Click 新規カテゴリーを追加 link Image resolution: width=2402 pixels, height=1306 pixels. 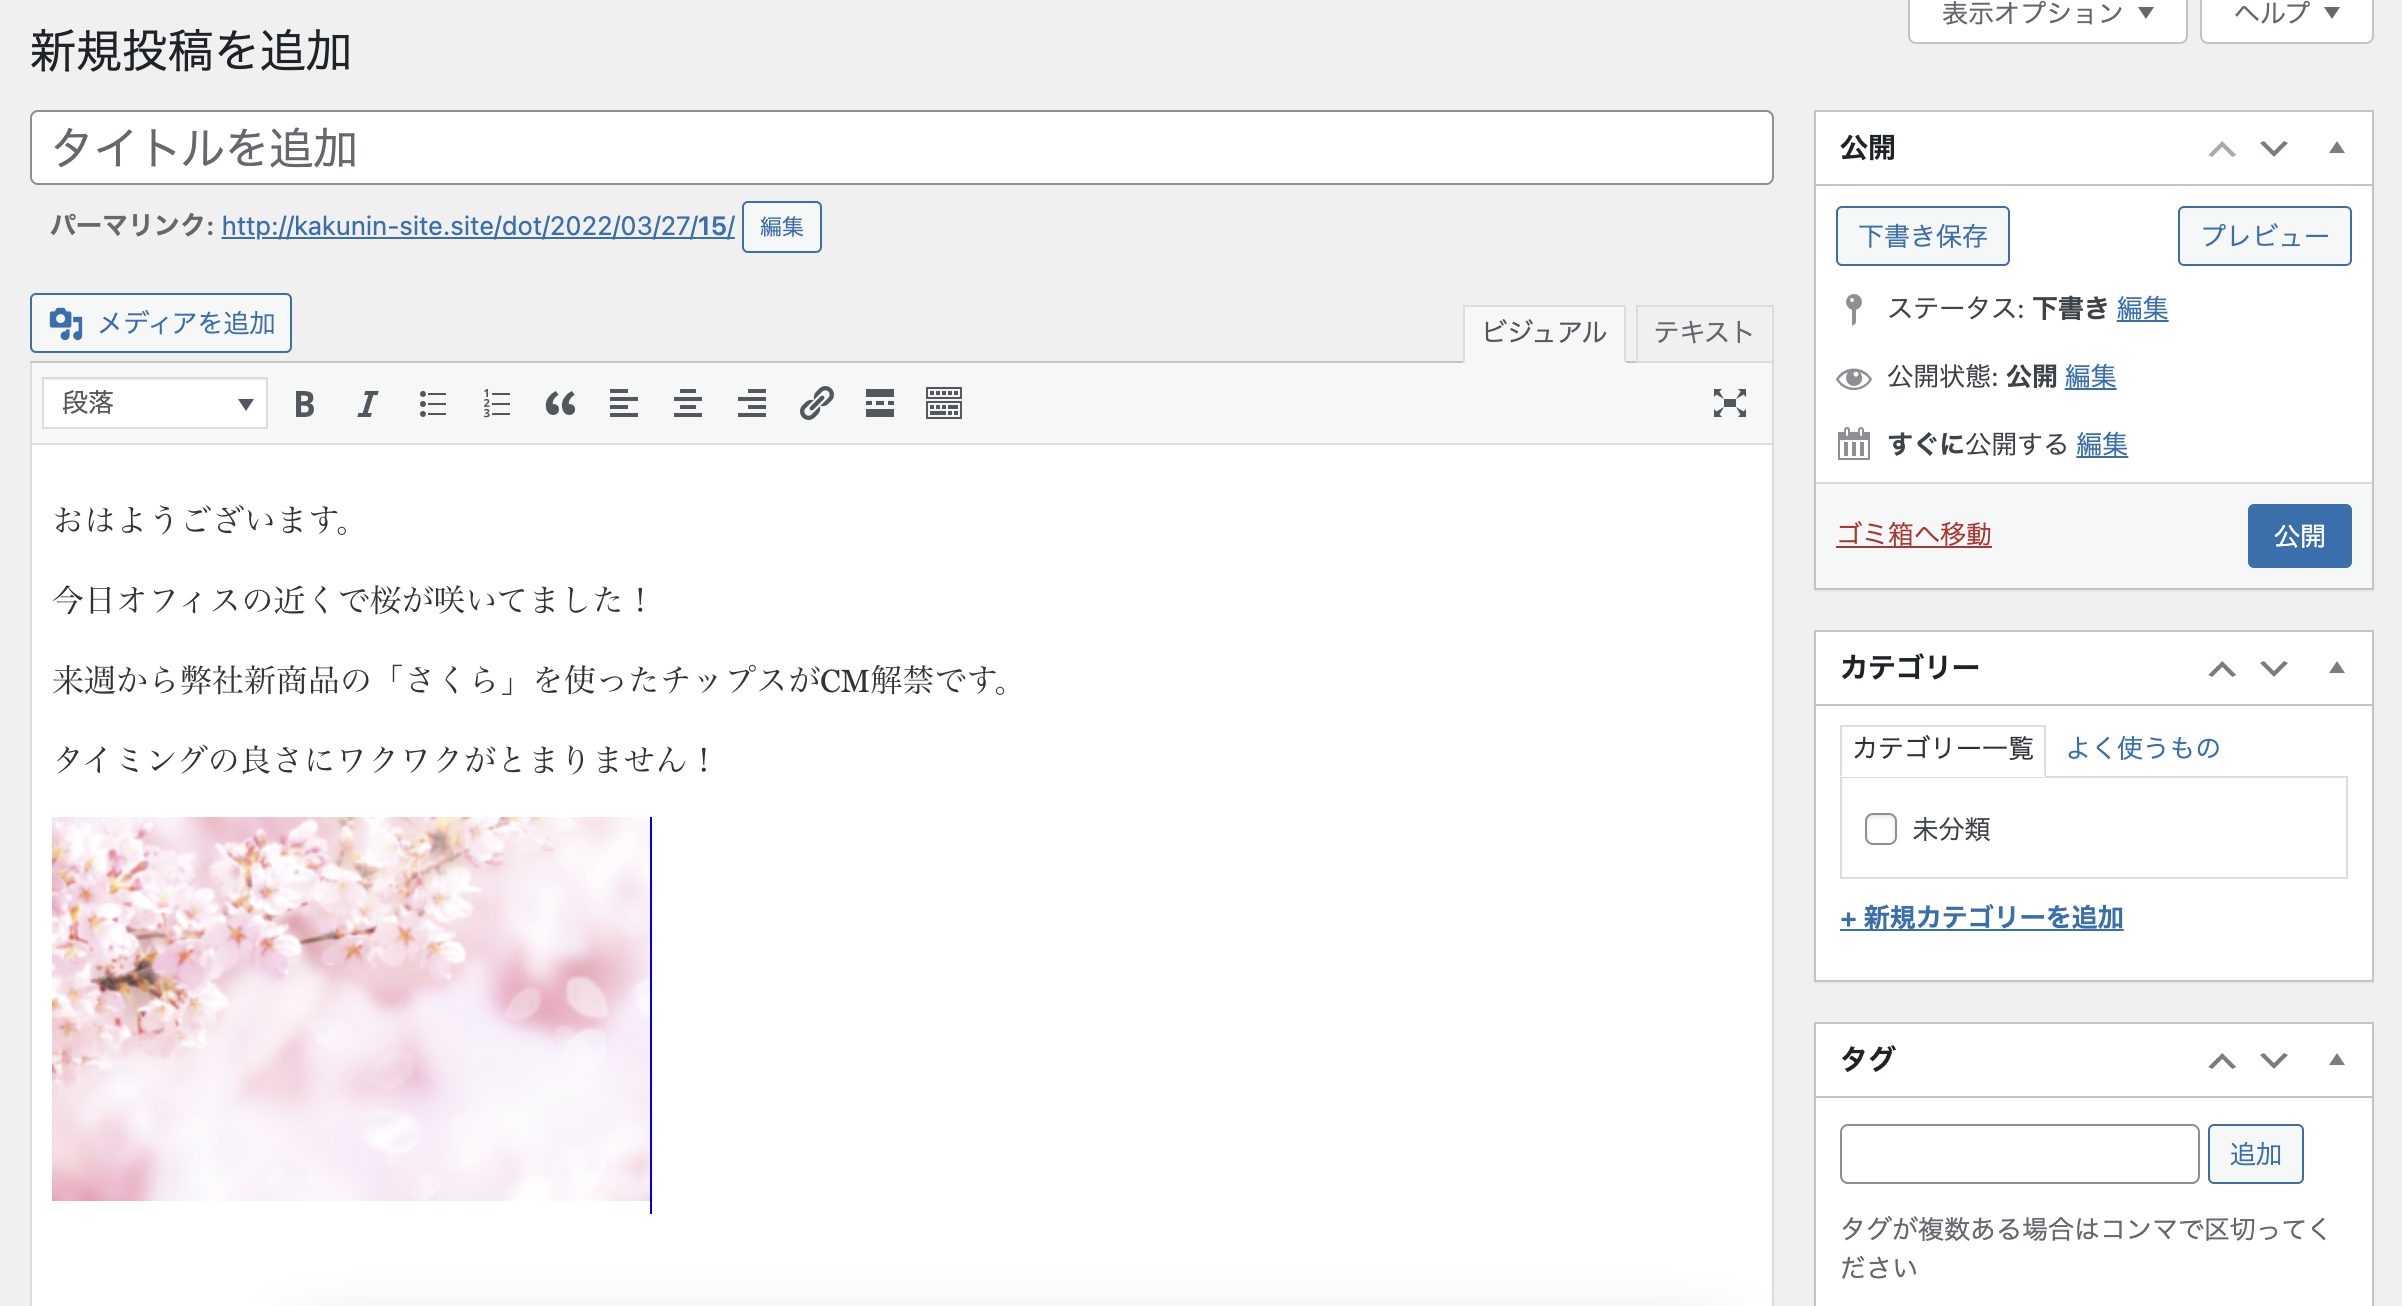click(x=1982, y=918)
